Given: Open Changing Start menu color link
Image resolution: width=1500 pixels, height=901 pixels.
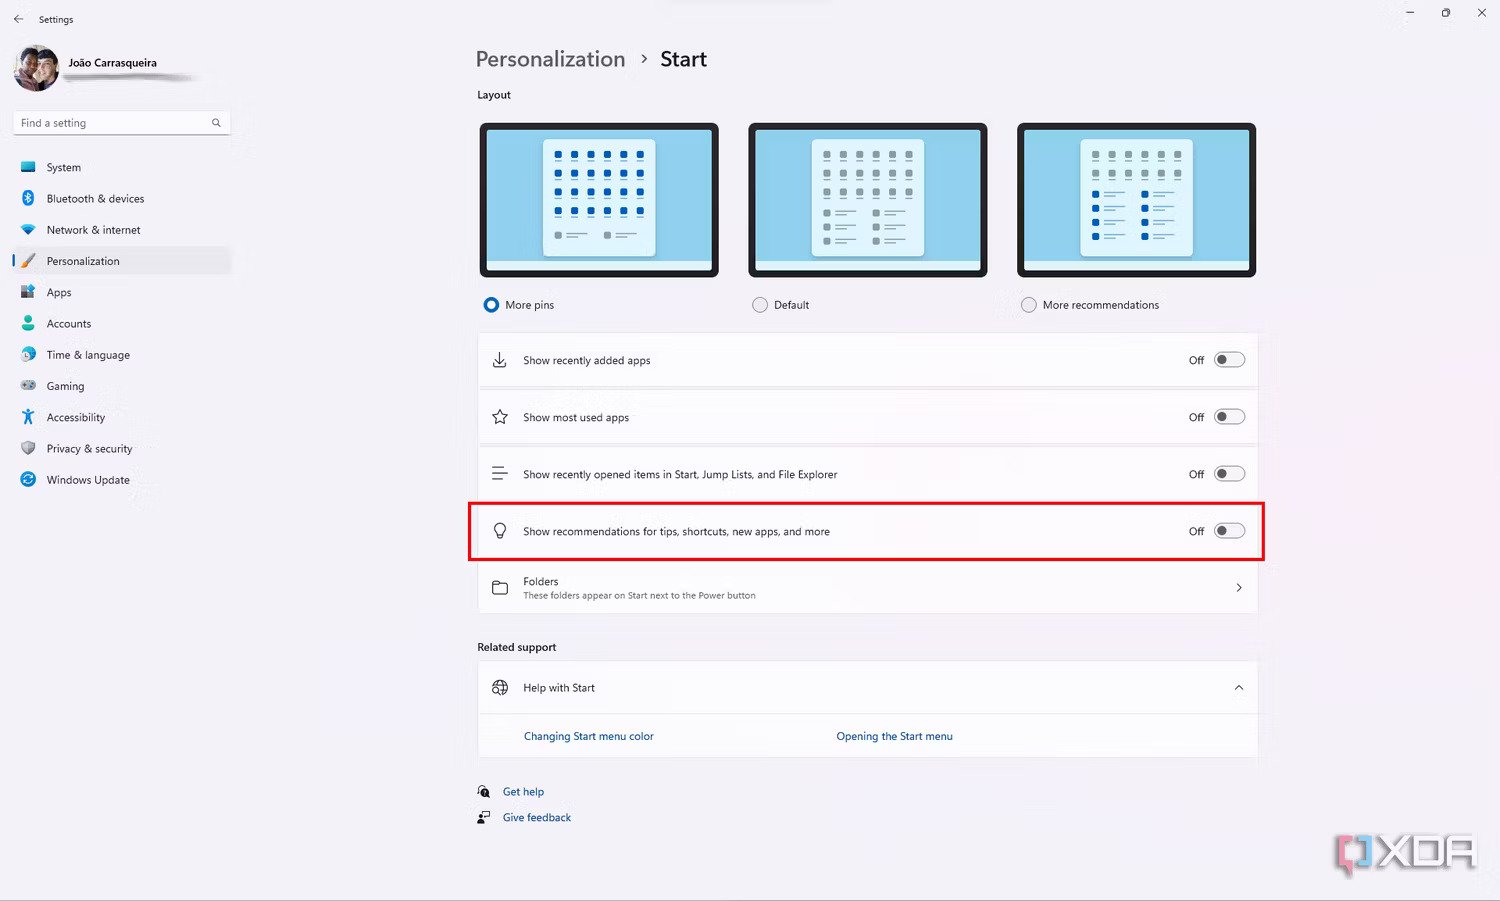Looking at the screenshot, I should (589, 736).
